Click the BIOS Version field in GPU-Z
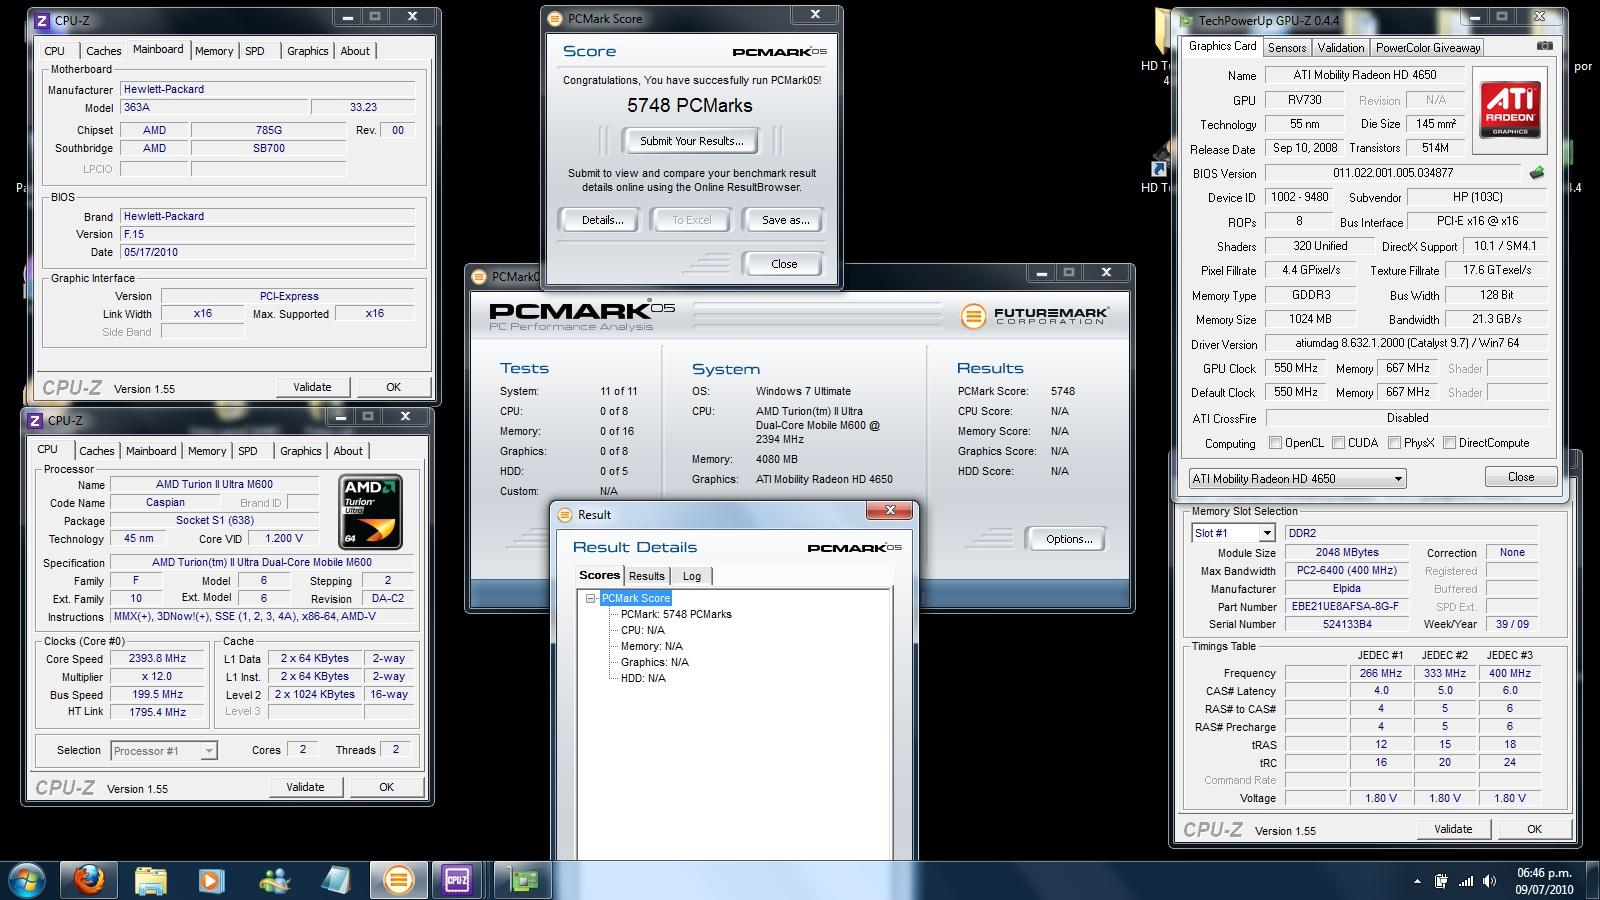 [1392, 173]
